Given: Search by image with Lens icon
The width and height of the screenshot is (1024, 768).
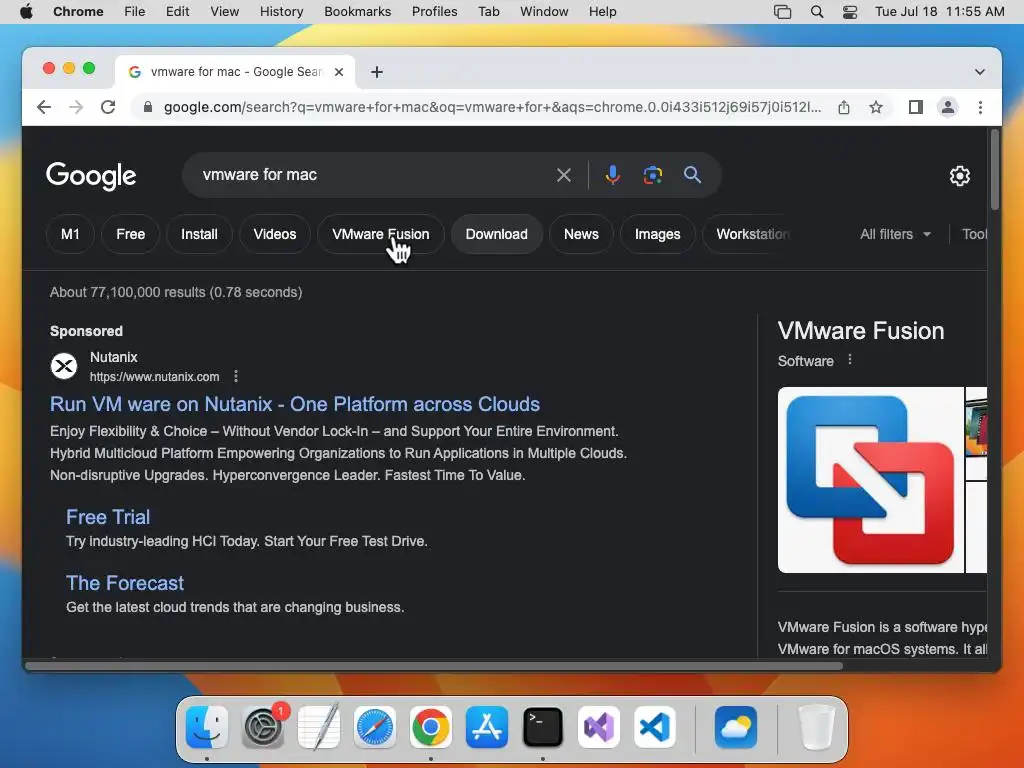Looking at the screenshot, I should [x=652, y=175].
